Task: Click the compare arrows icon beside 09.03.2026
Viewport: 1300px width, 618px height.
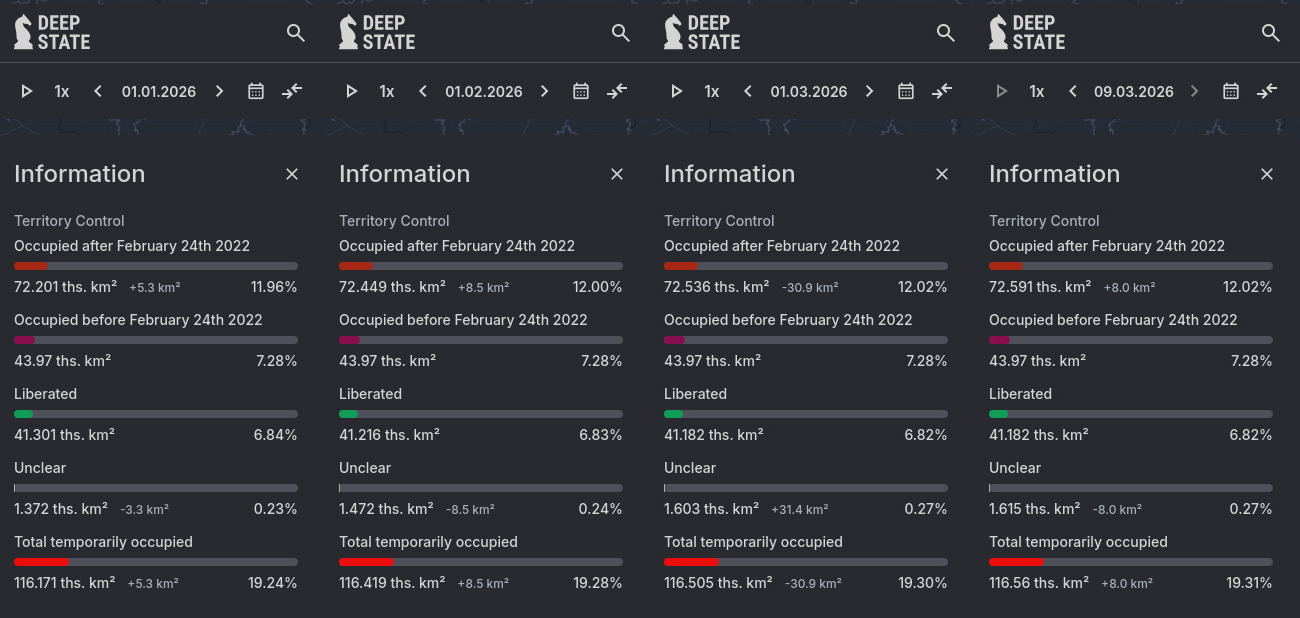Action: [x=1267, y=91]
